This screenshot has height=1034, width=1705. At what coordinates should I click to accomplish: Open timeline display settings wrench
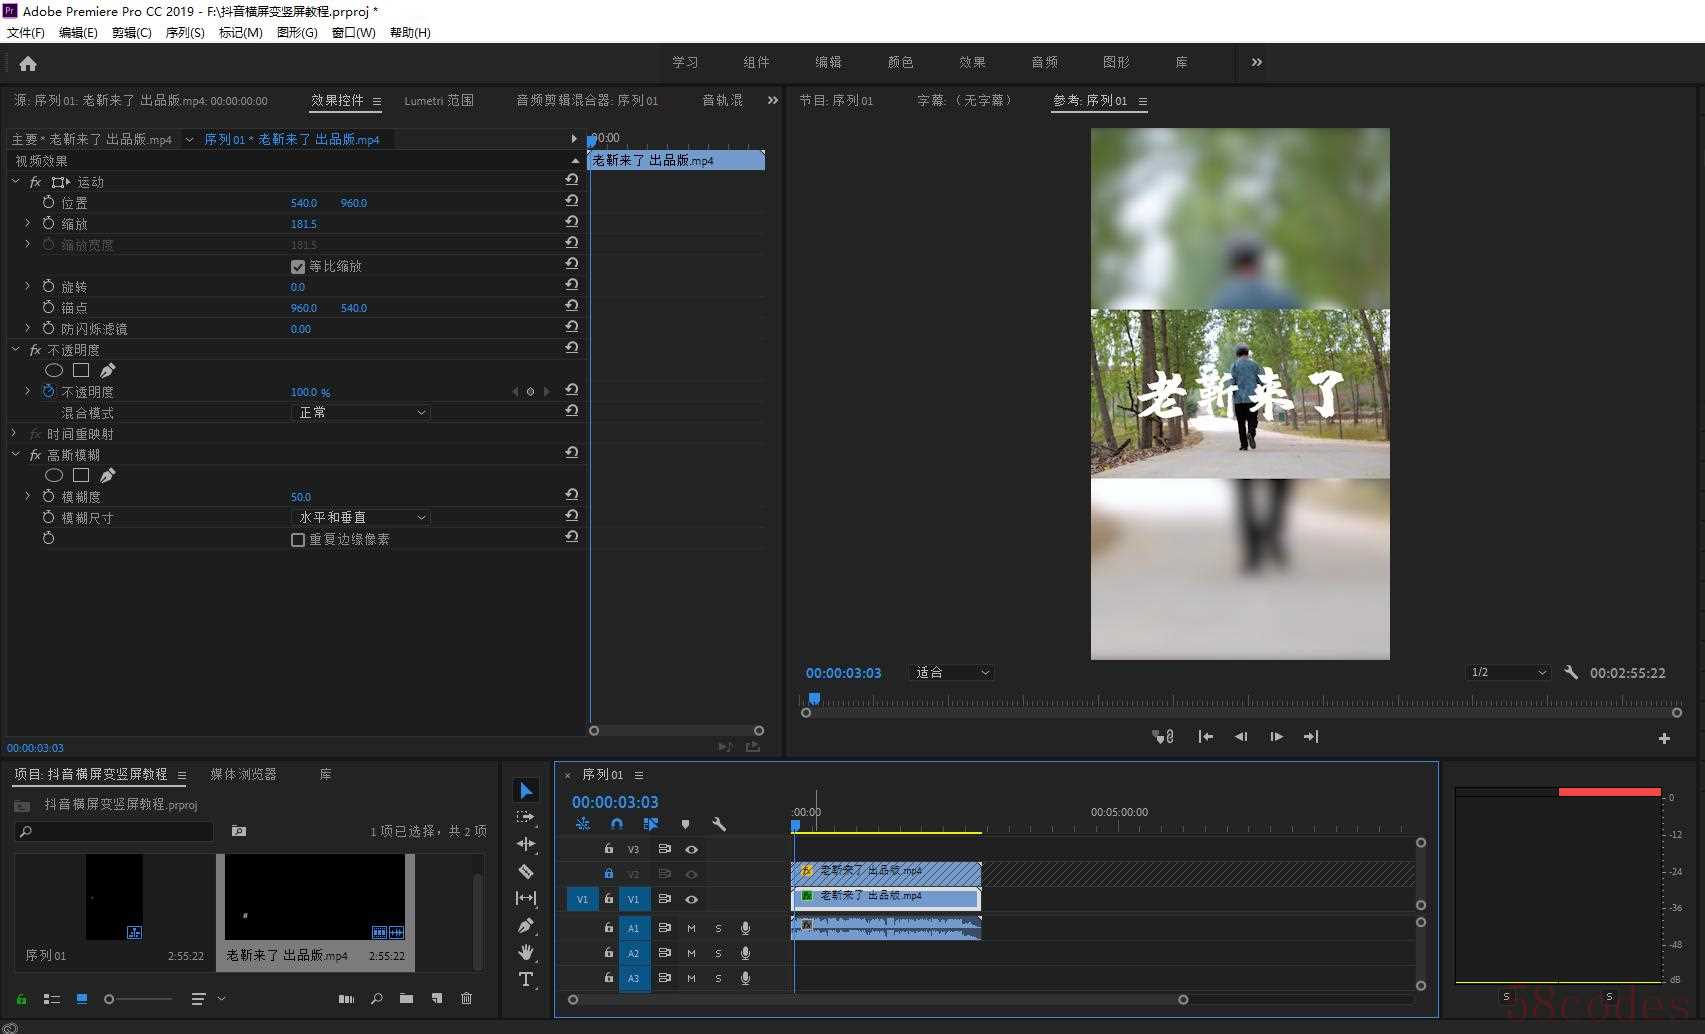[719, 824]
